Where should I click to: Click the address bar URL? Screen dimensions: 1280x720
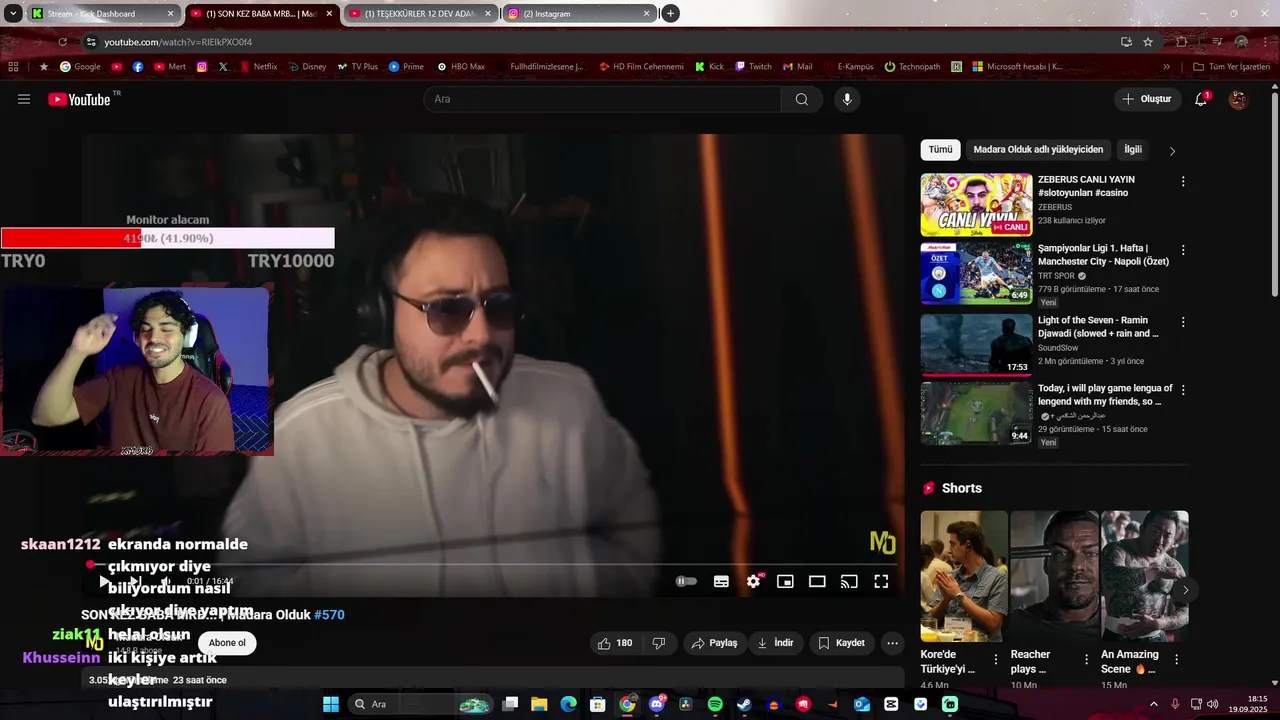click(178, 42)
